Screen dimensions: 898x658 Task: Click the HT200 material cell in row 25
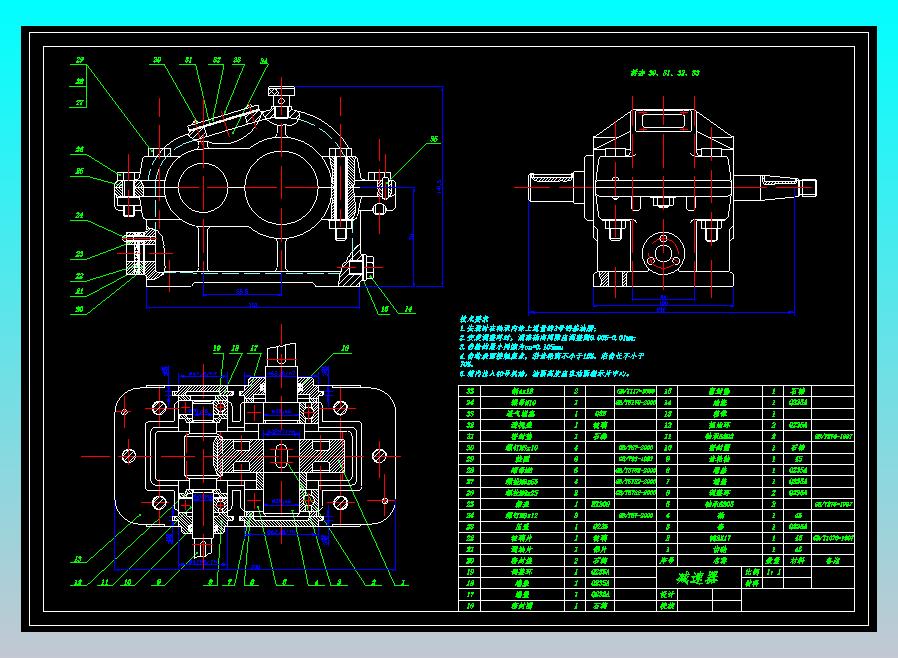[x=600, y=504]
